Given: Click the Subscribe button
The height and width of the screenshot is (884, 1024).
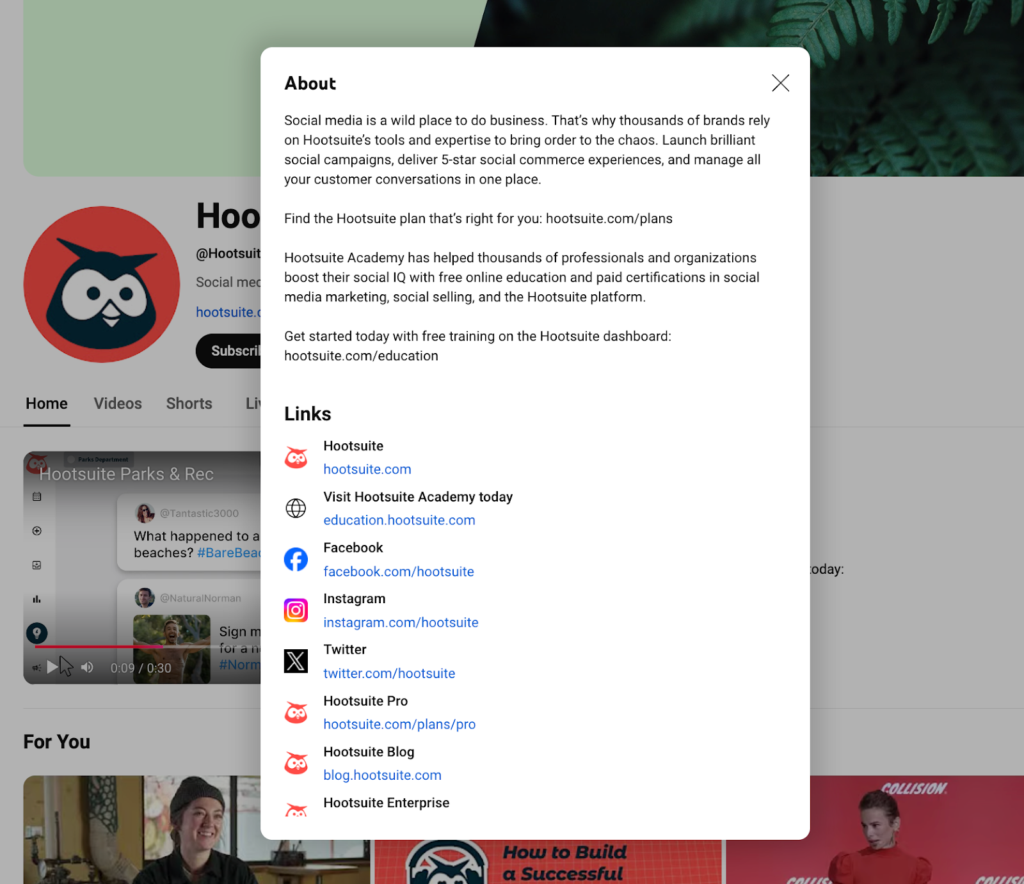Looking at the screenshot, I should click(x=229, y=351).
